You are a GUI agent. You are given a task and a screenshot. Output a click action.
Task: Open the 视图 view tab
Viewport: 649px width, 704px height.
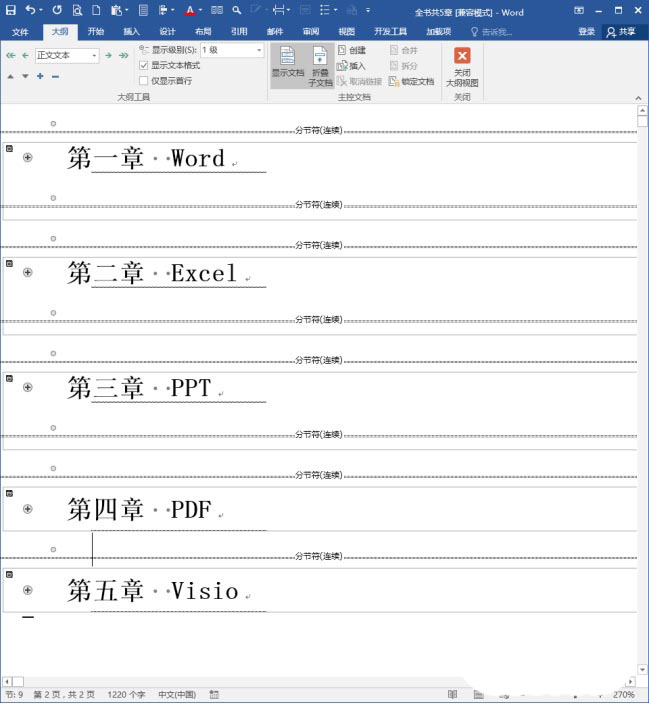346,31
